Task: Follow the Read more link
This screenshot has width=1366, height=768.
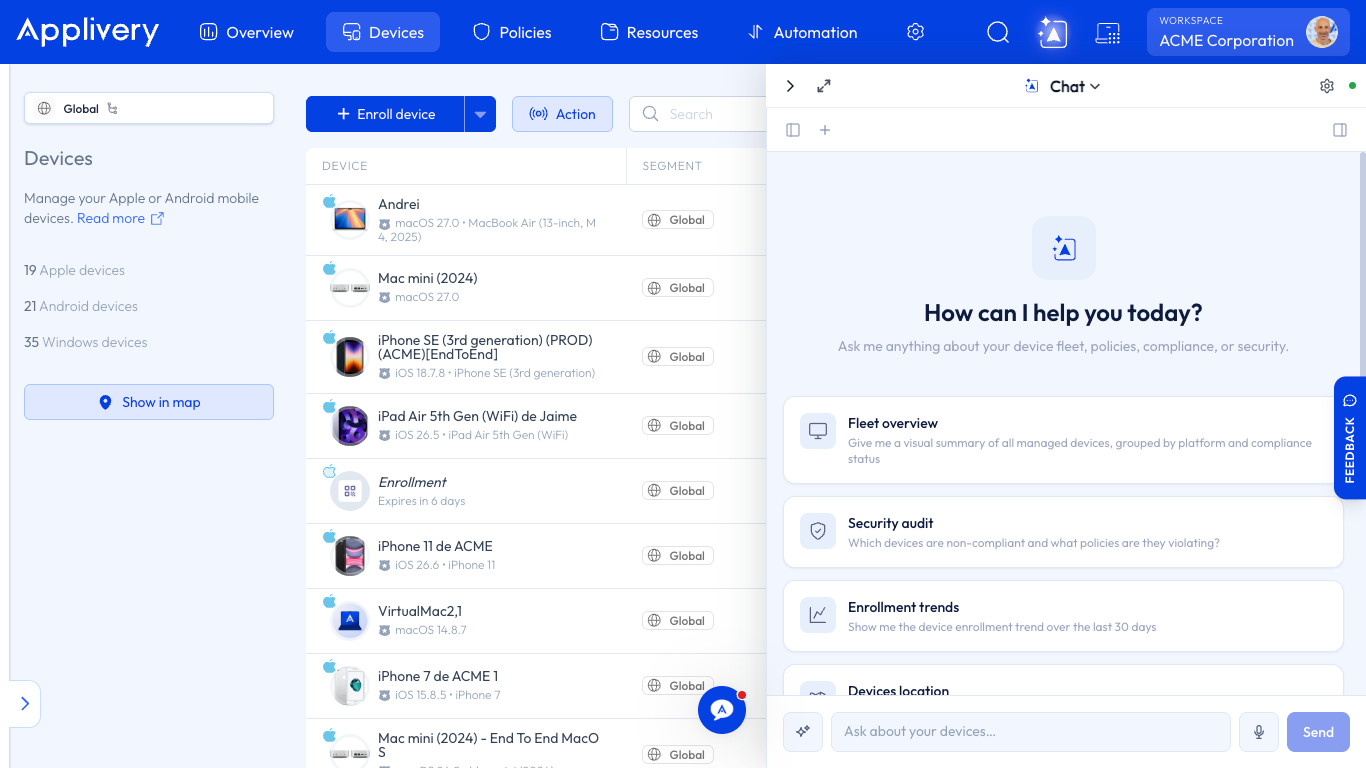Action: coord(111,218)
